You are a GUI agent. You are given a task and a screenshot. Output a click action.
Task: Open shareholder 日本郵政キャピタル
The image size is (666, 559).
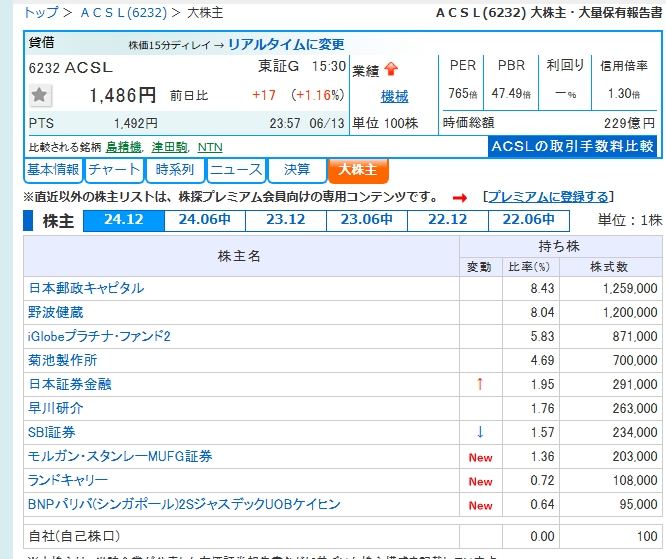click(86, 288)
